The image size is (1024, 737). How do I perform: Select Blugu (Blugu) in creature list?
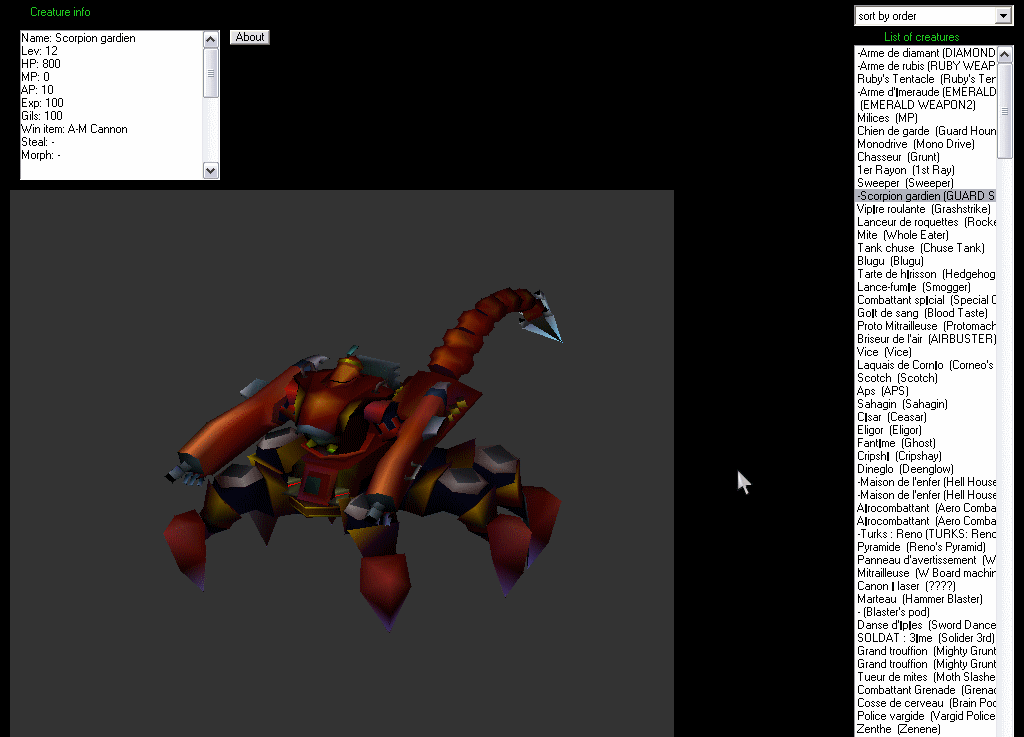coord(926,261)
